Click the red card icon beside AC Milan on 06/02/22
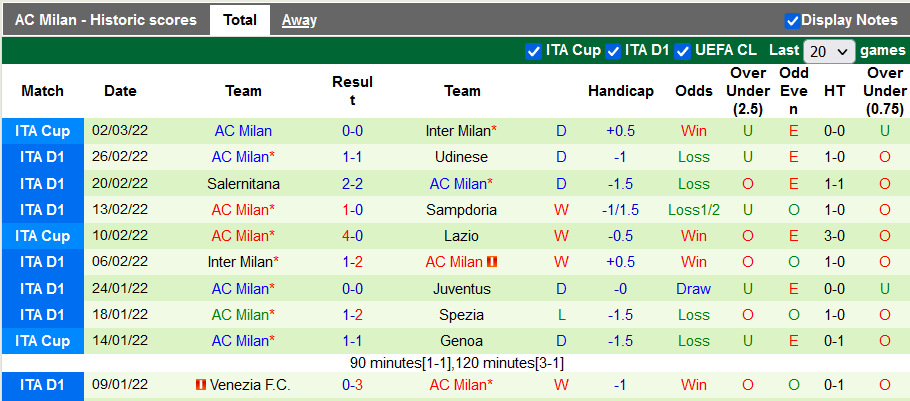The height and width of the screenshot is (401, 910). [492, 262]
